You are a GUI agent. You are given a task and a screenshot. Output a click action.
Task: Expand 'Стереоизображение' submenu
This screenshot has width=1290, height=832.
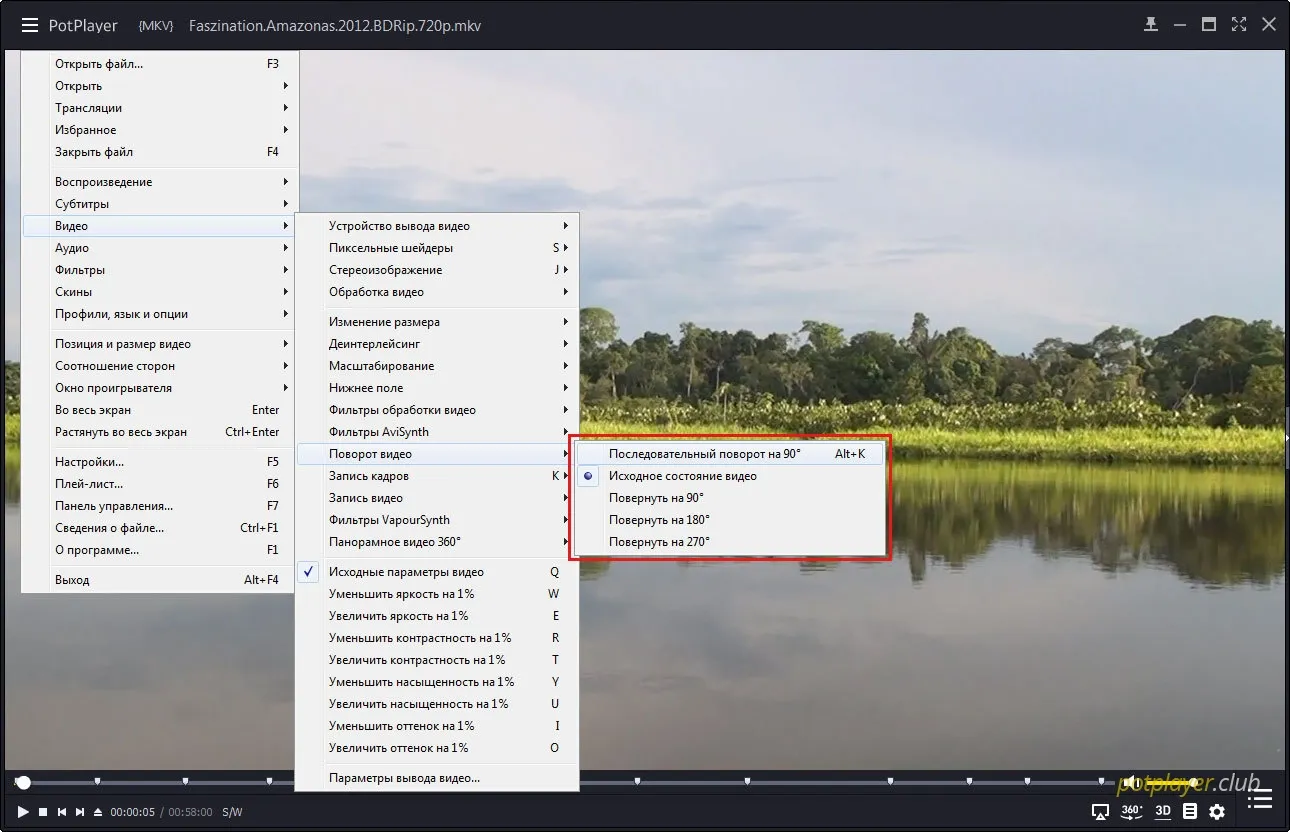tap(437, 270)
